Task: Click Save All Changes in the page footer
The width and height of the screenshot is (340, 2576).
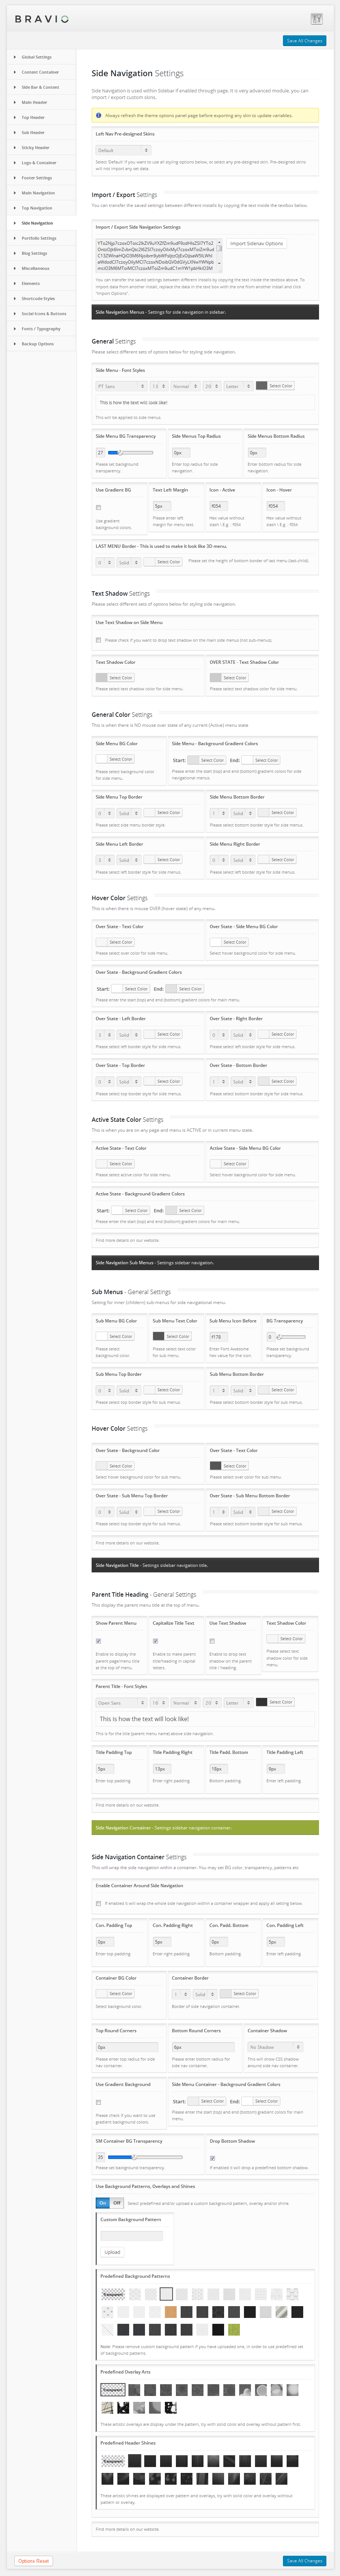Action: pyautogui.click(x=304, y=2561)
